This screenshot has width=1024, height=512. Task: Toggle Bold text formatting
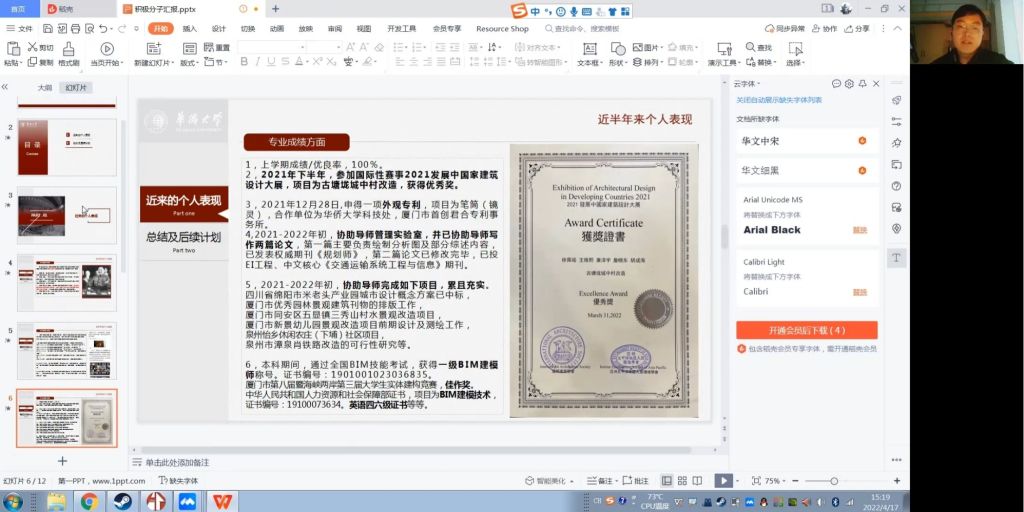[x=245, y=62]
